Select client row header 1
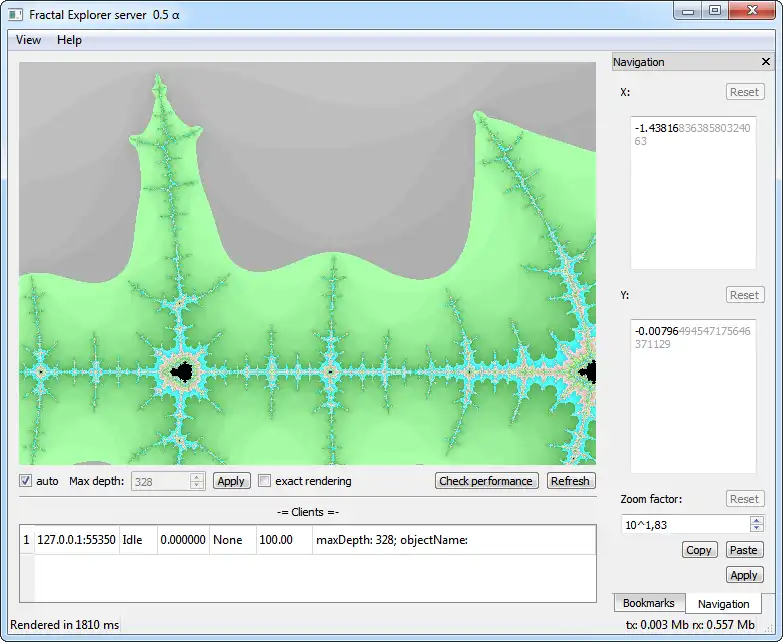 click(x=26, y=540)
